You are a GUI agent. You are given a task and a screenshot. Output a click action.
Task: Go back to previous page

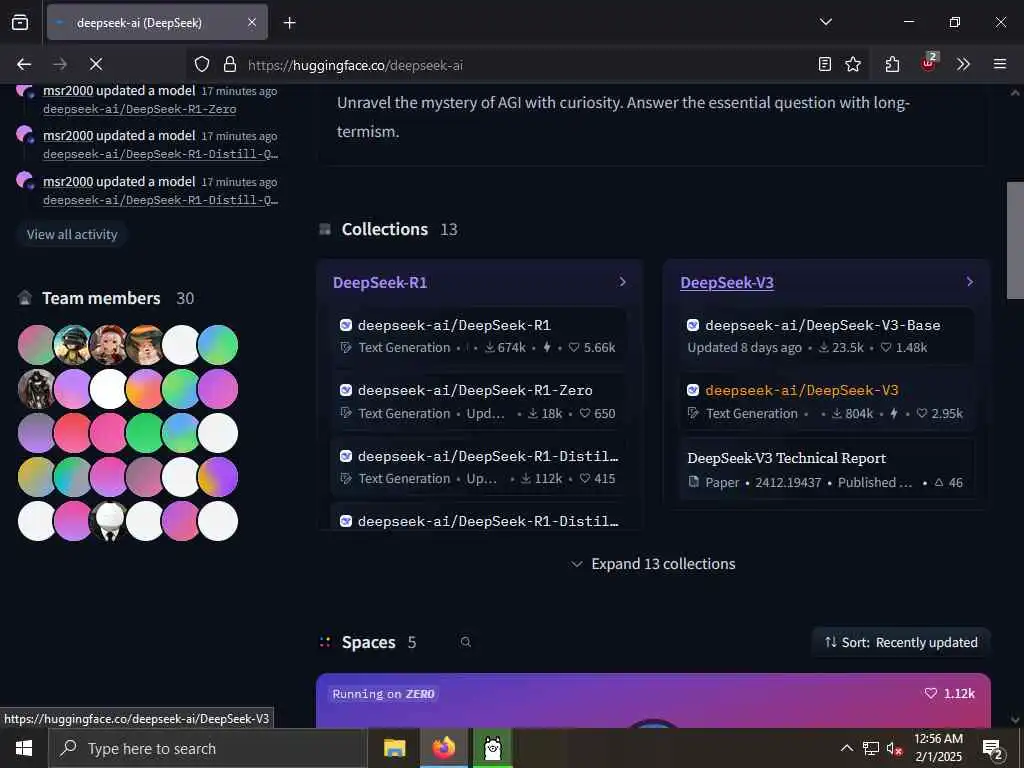pos(24,64)
